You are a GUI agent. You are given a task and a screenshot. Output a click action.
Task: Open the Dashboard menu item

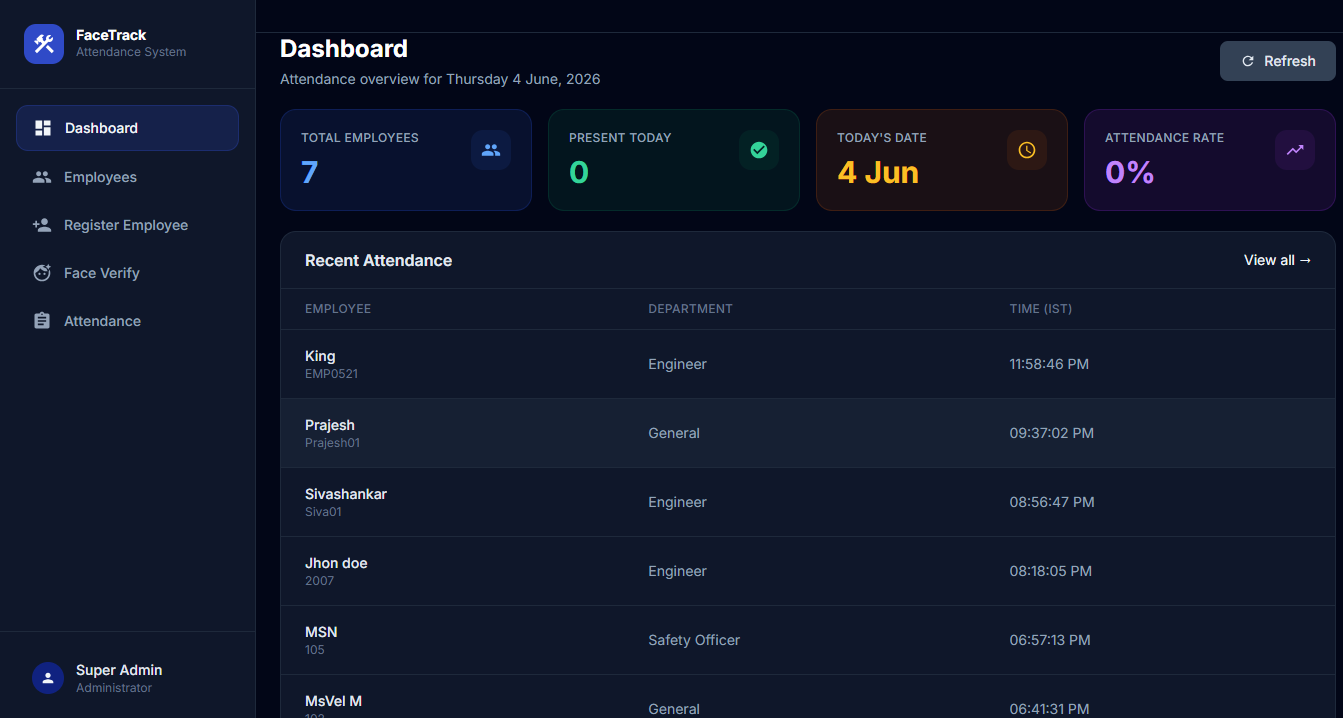point(127,128)
